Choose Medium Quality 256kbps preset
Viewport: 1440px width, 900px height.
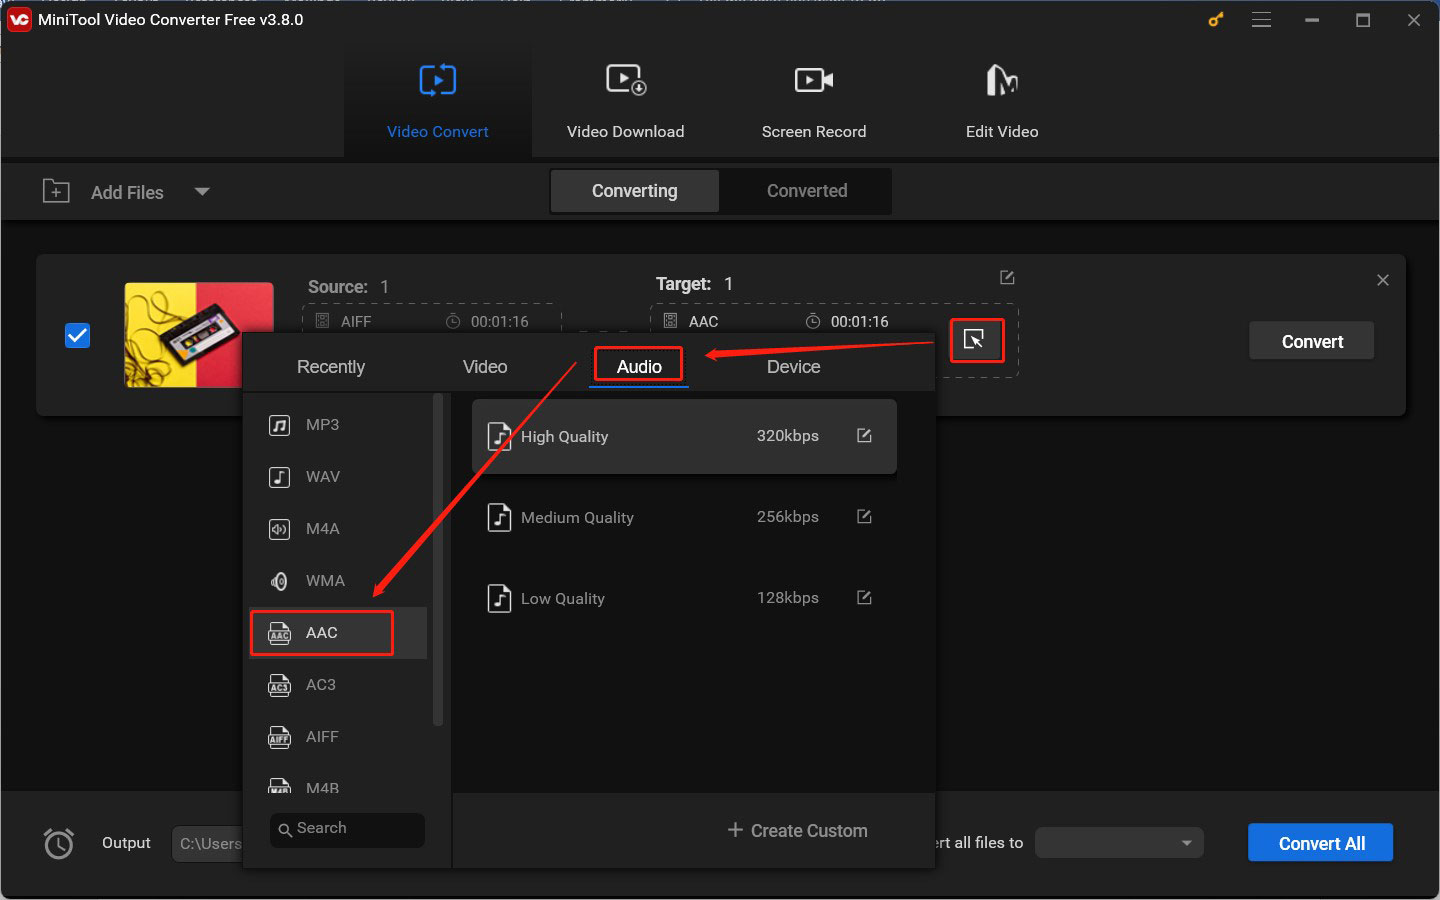click(x=684, y=517)
